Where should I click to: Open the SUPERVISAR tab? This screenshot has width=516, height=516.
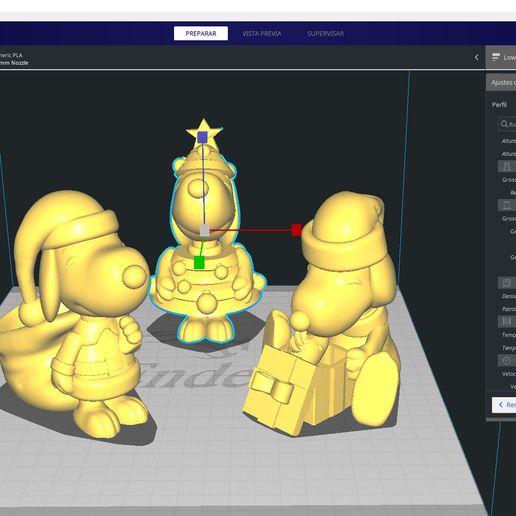[325, 34]
